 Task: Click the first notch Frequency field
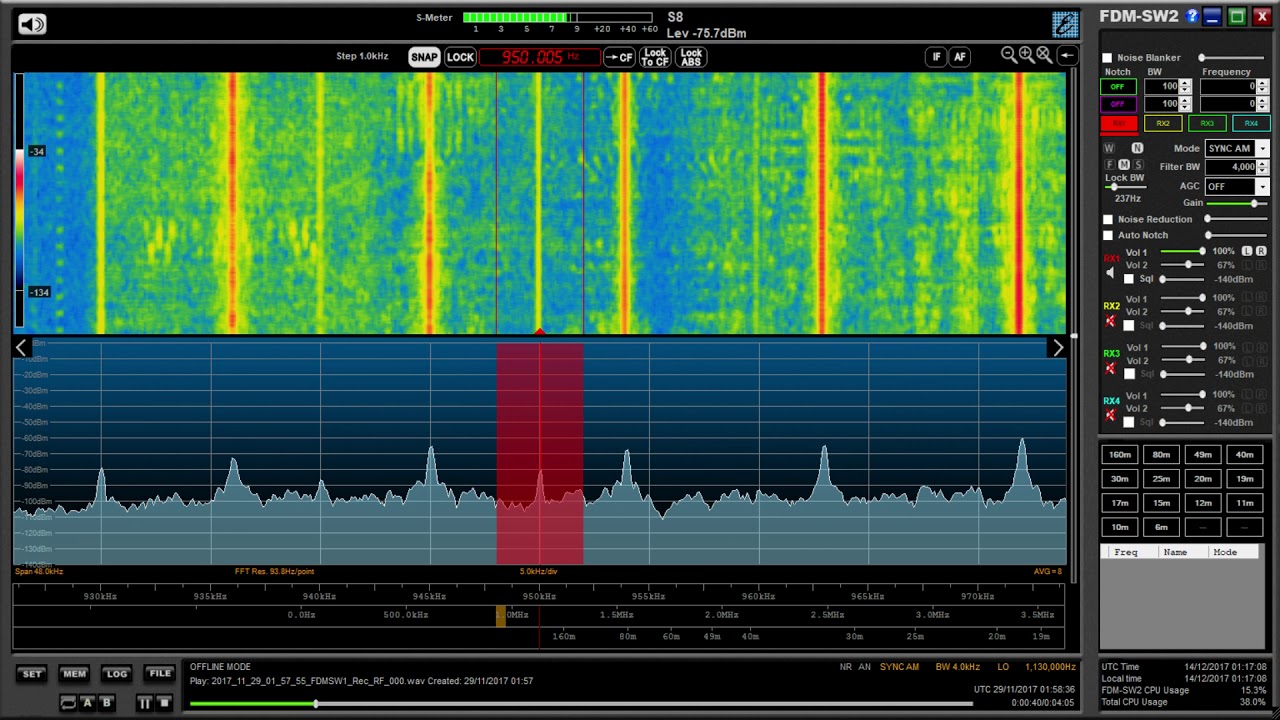coord(1228,87)
